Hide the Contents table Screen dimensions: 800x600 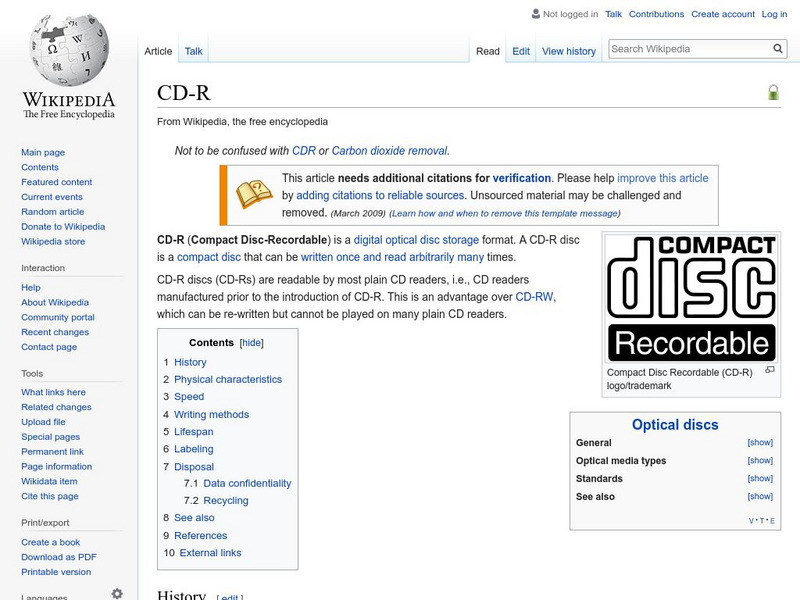tap(252, 343)
